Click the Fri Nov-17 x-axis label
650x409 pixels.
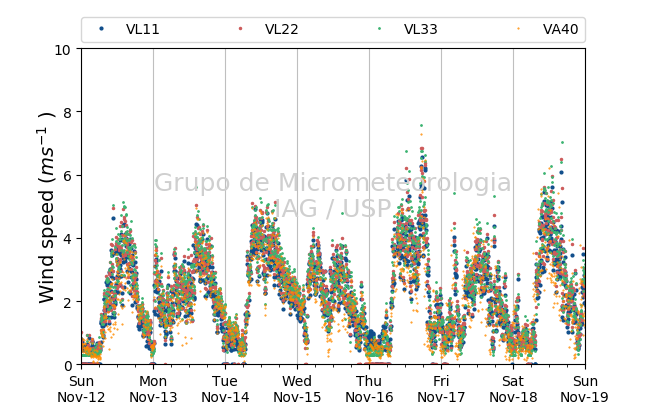(441, 389)
